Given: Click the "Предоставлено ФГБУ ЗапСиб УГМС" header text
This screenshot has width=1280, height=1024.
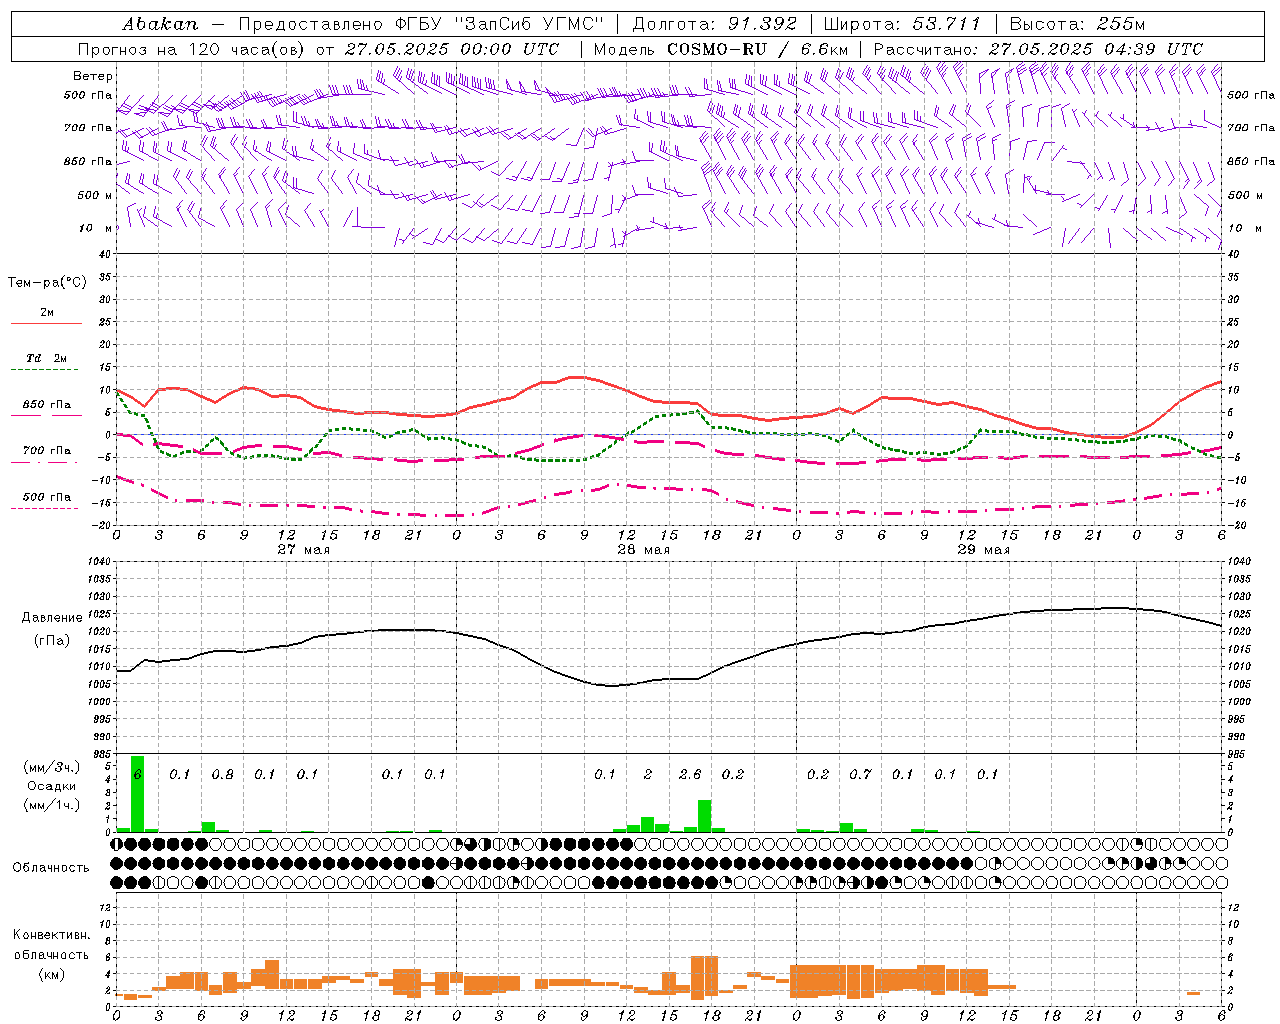Looking at the screenshot, I should tap(421, 24).
